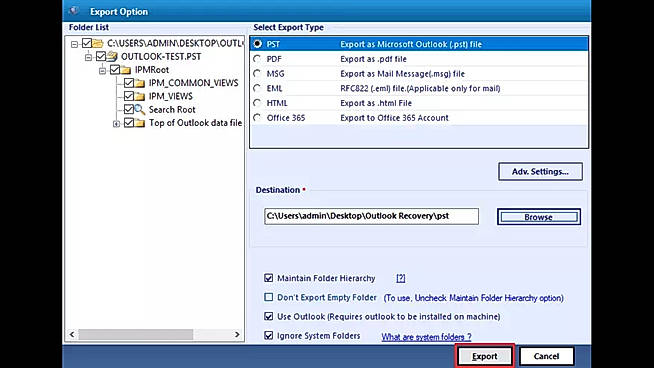
Task: Click the open folder icon of C:\USERS\ADMIN path
Action: [98, 43]
